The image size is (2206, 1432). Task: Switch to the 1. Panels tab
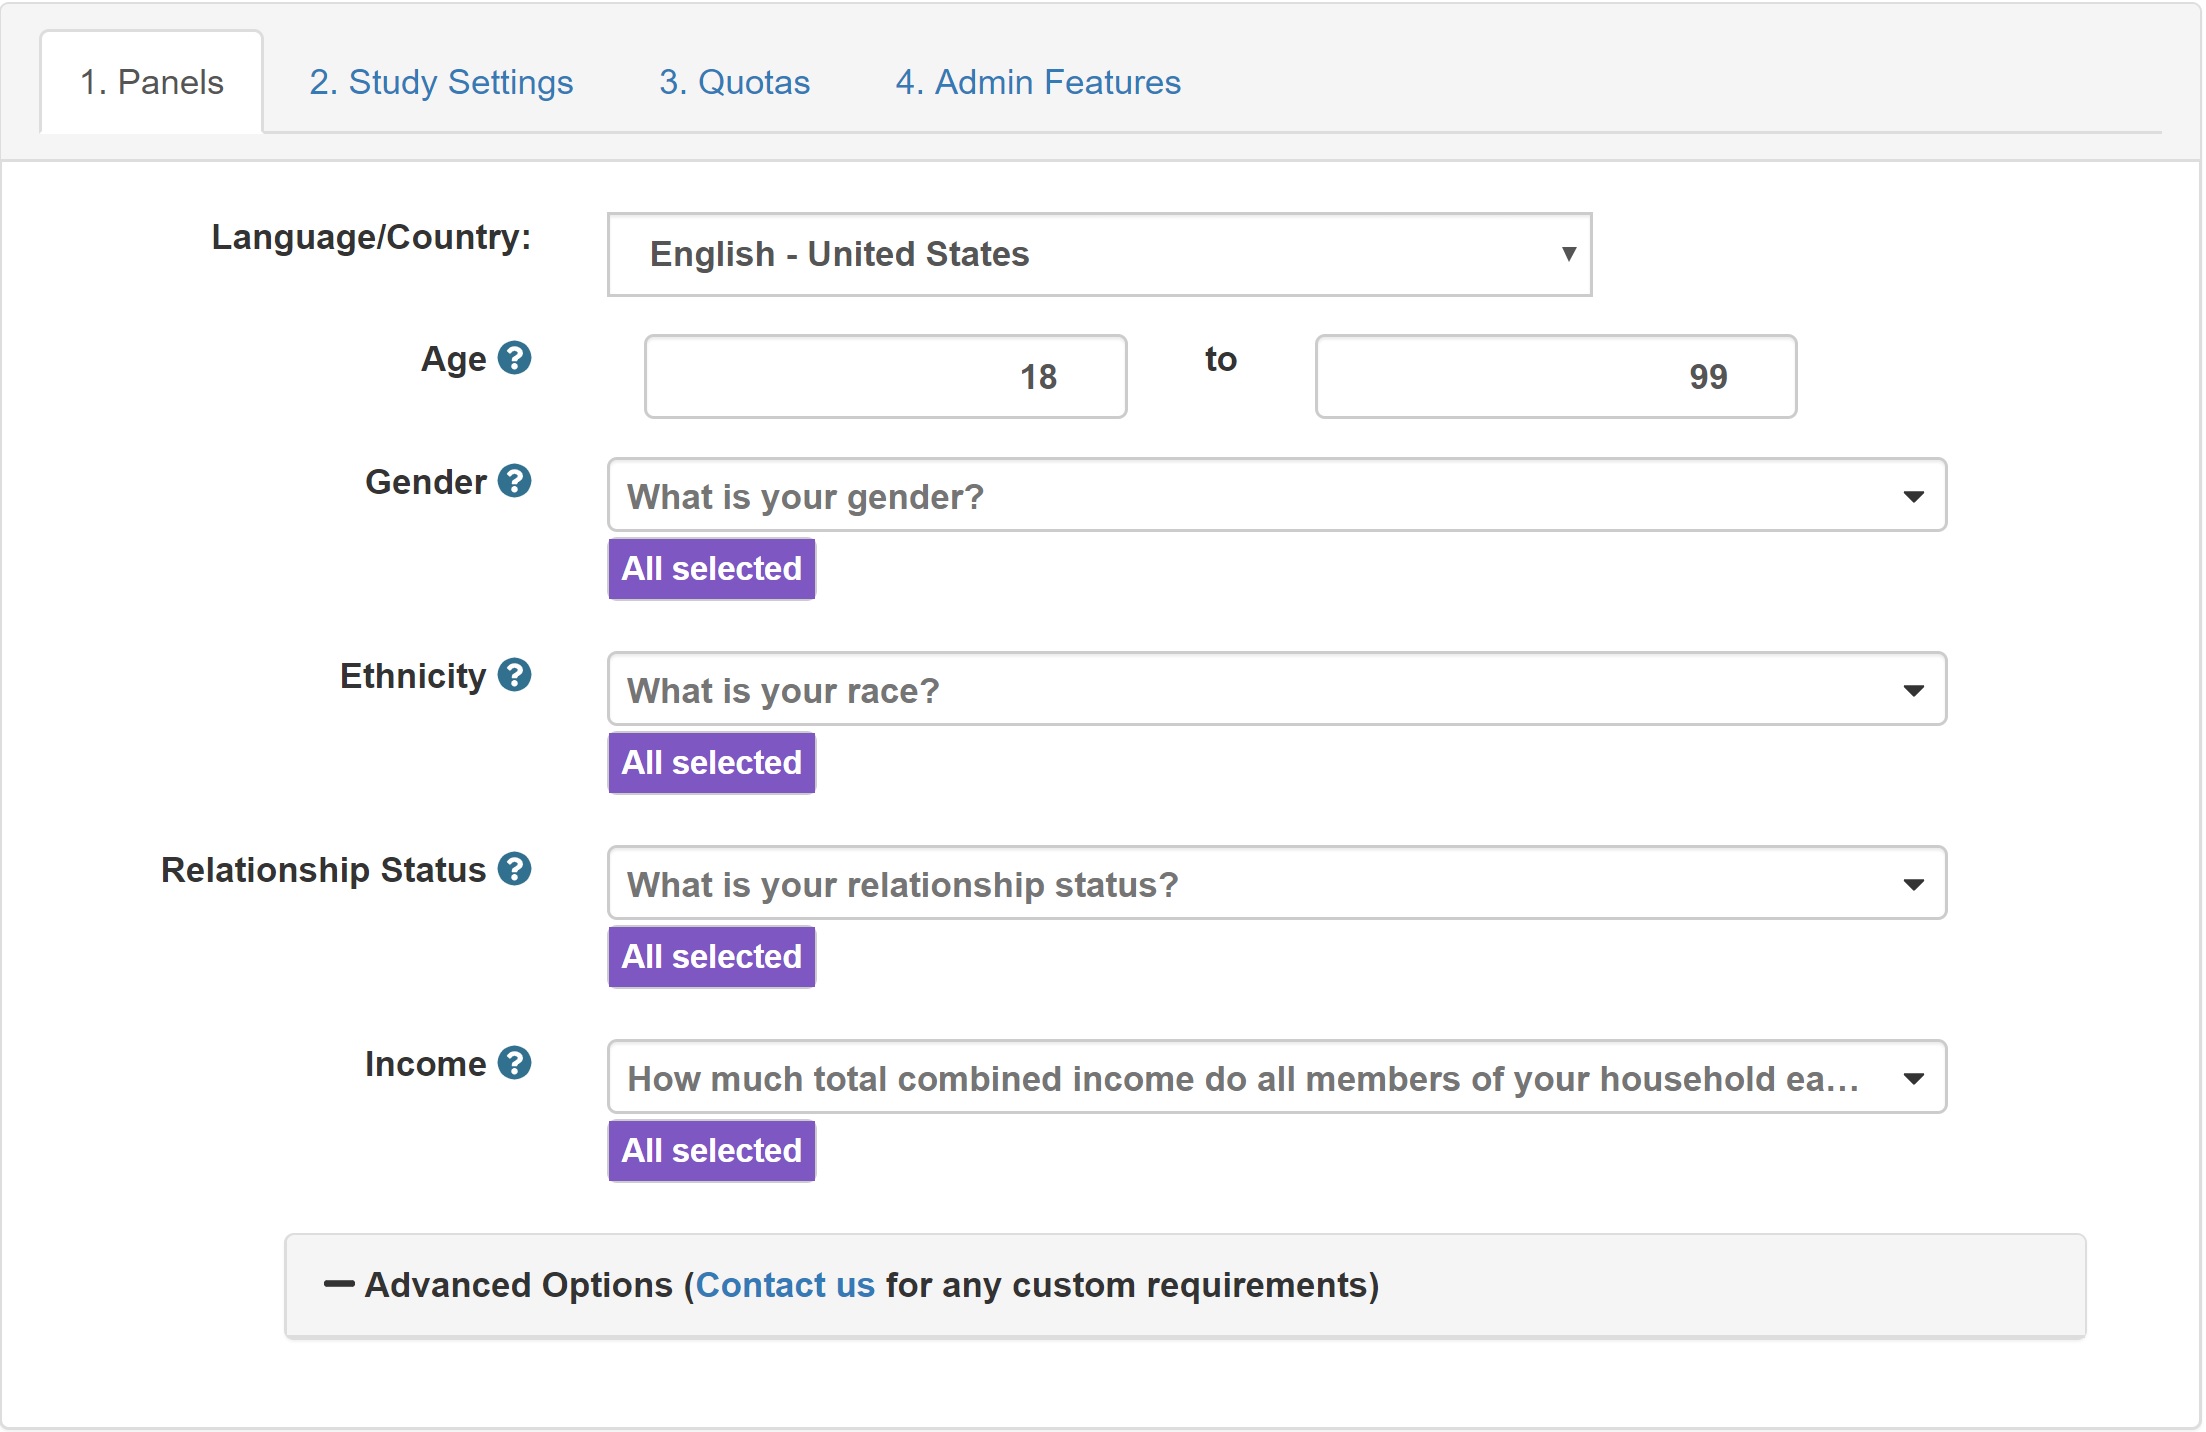pyautogui.click(x=152, y=82)
